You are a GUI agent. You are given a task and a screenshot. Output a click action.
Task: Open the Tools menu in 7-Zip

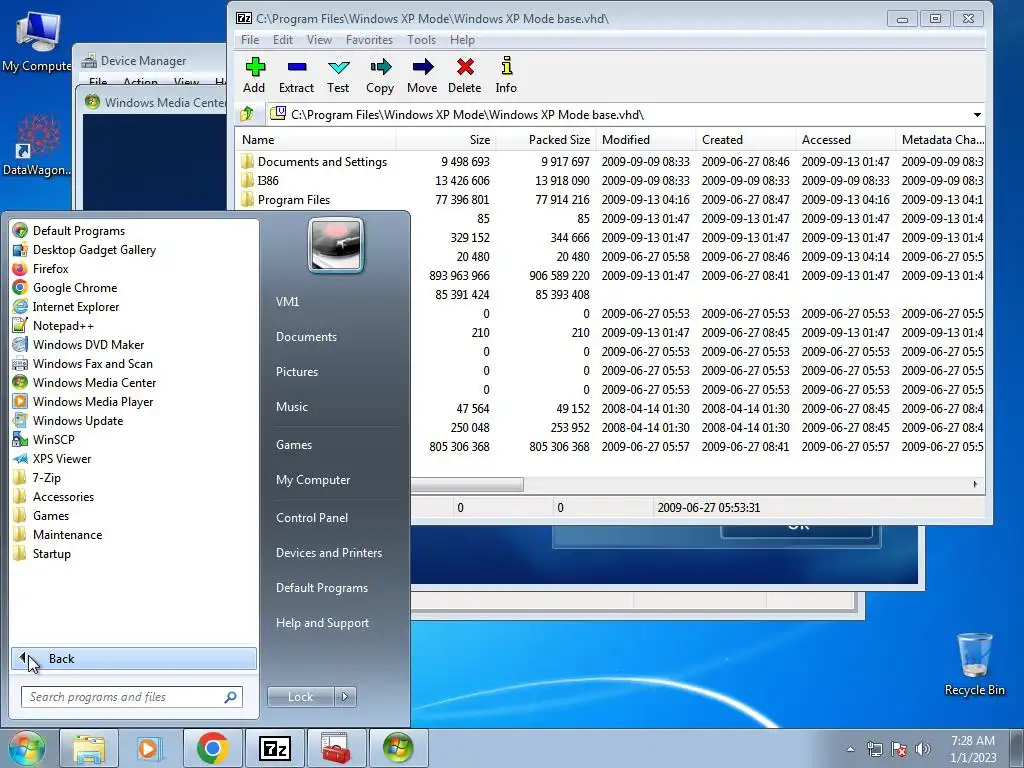click(421, 40)
